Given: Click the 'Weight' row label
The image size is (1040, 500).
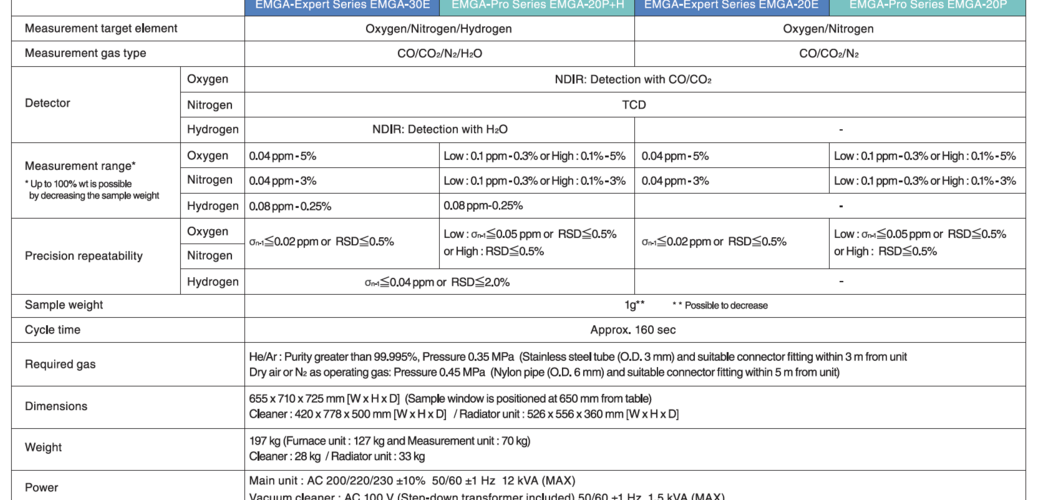Looking at the screenshot, I should [x=43, y=448].
